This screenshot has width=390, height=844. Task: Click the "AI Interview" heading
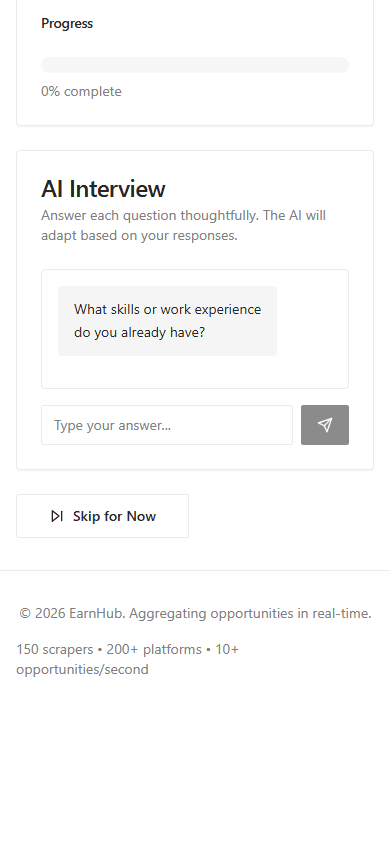tap(103, 189)
